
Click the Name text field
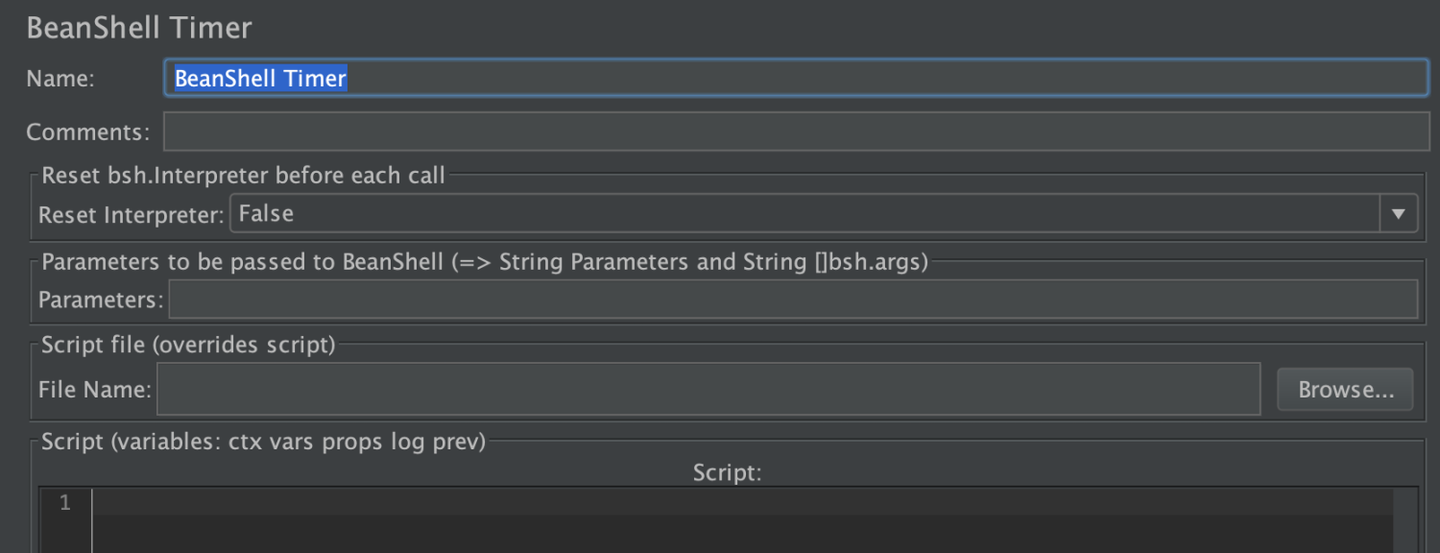coord(795,78)
